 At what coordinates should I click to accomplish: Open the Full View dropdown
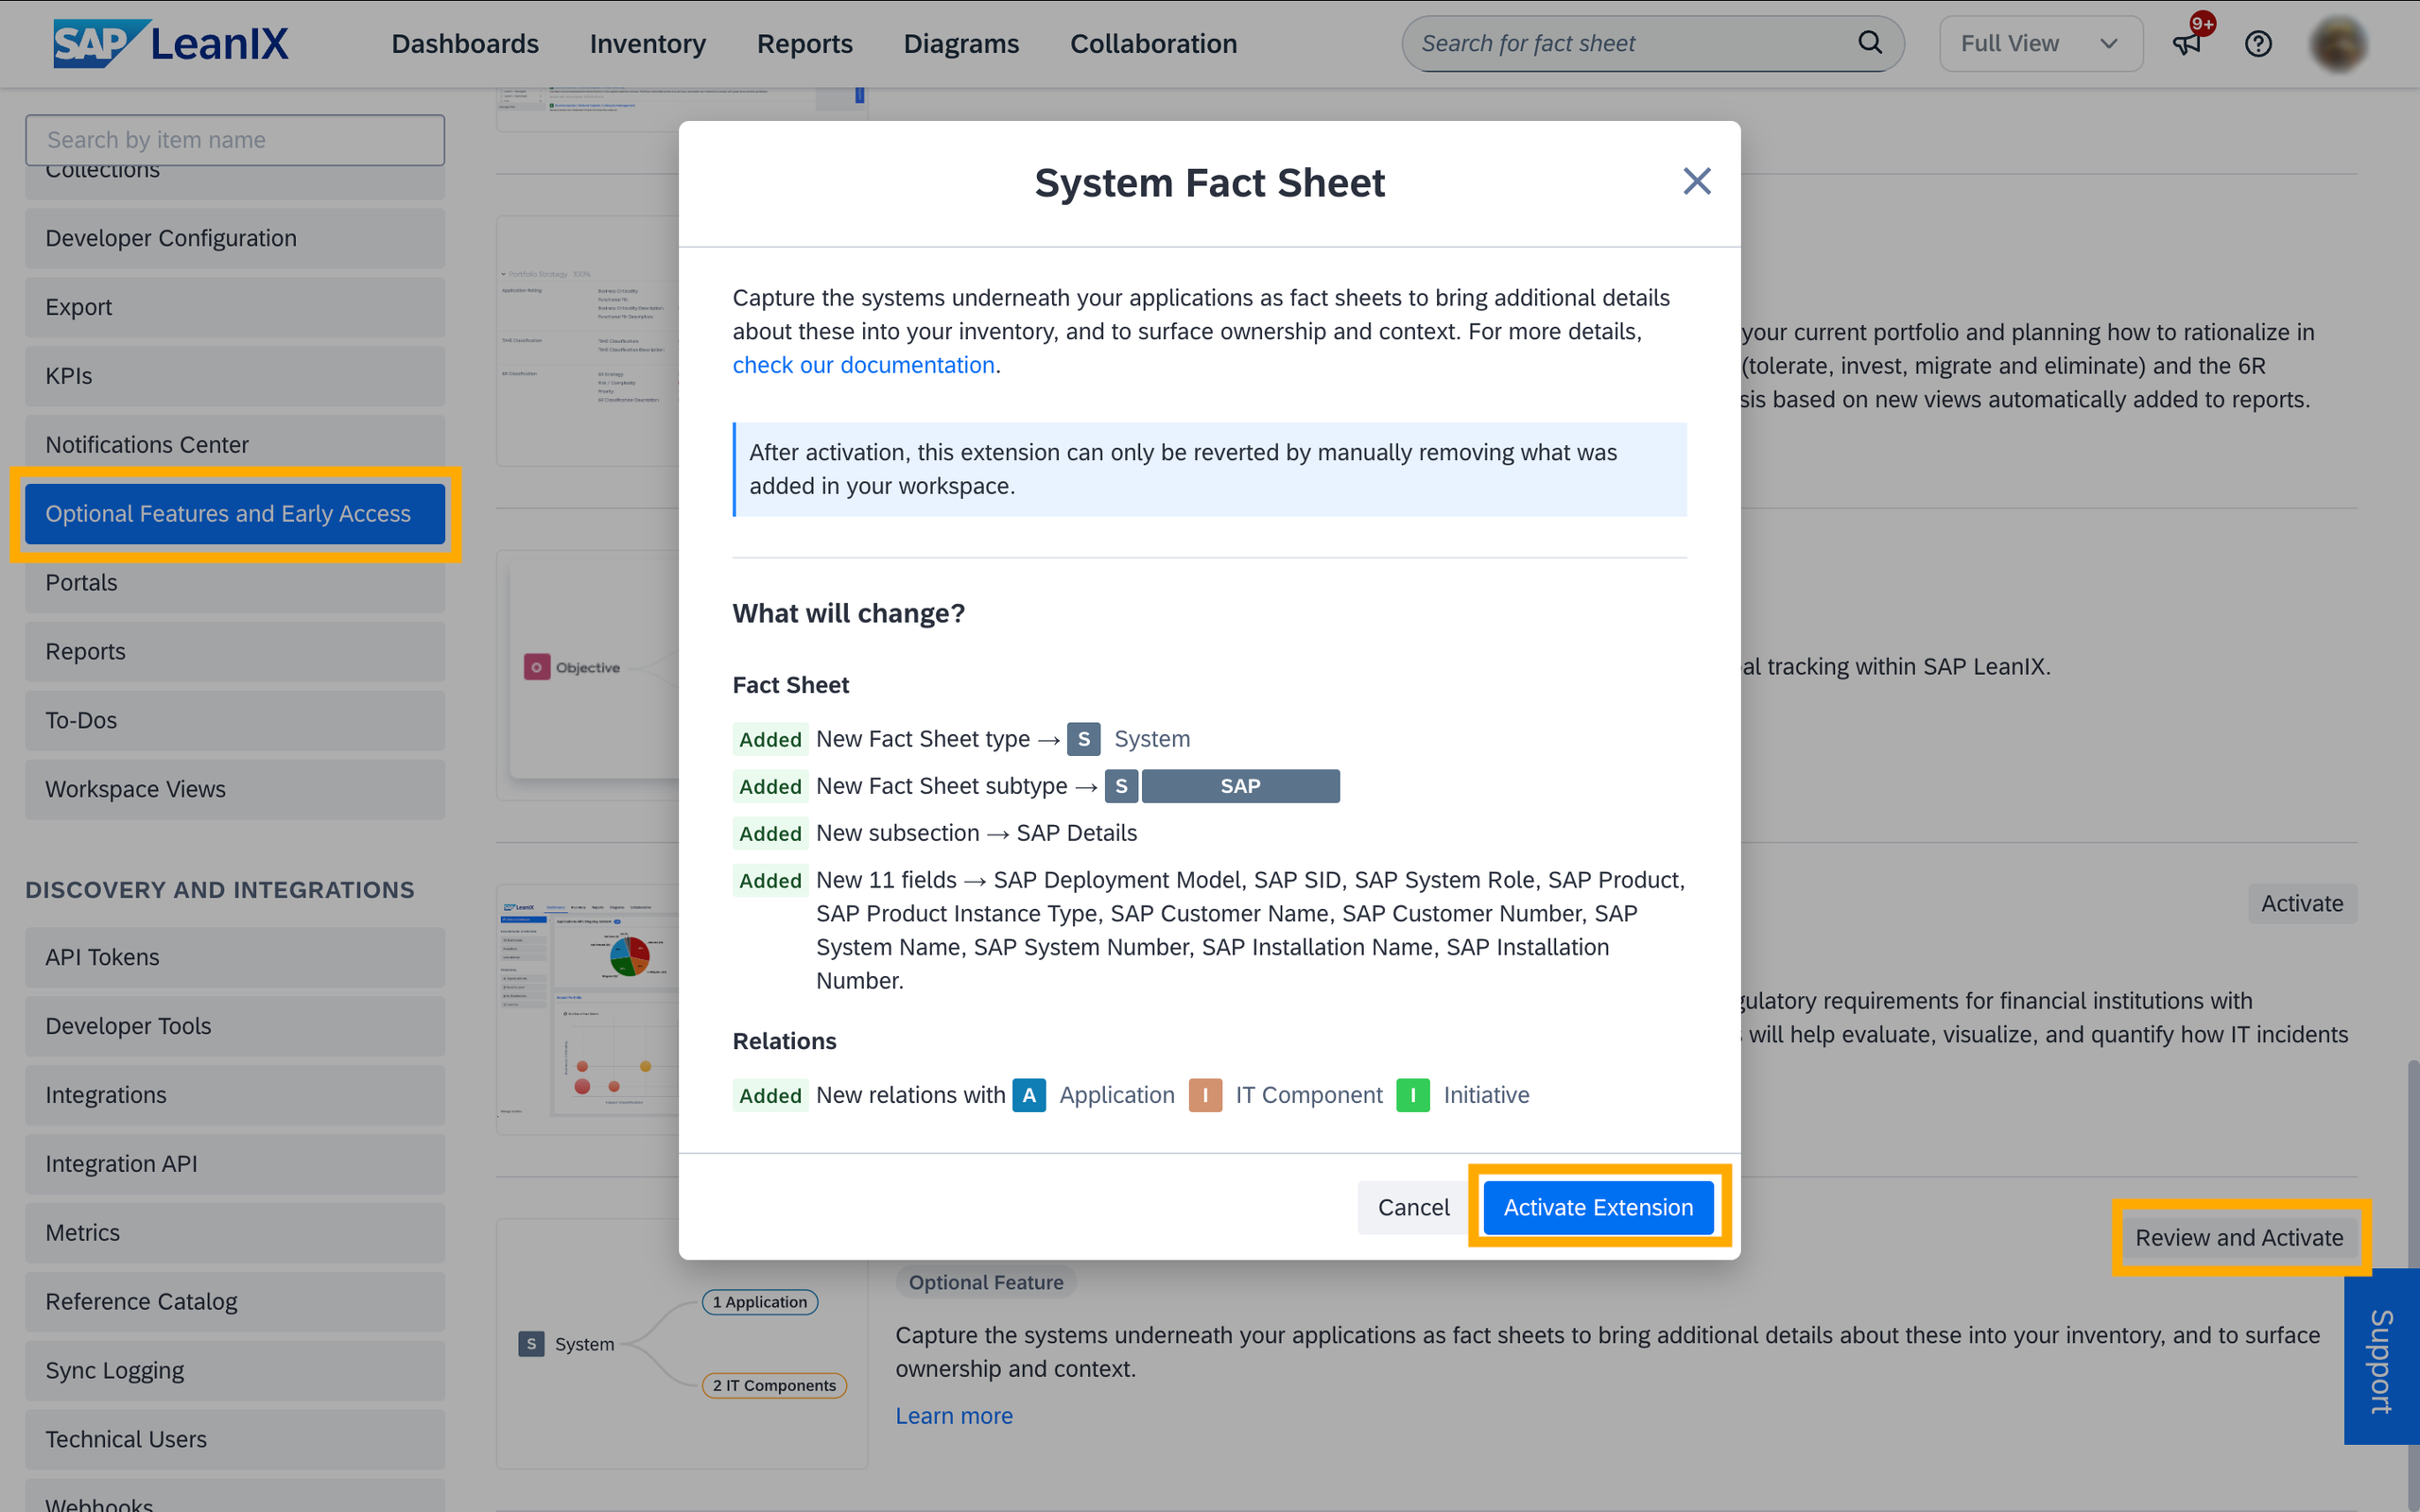2040,44
